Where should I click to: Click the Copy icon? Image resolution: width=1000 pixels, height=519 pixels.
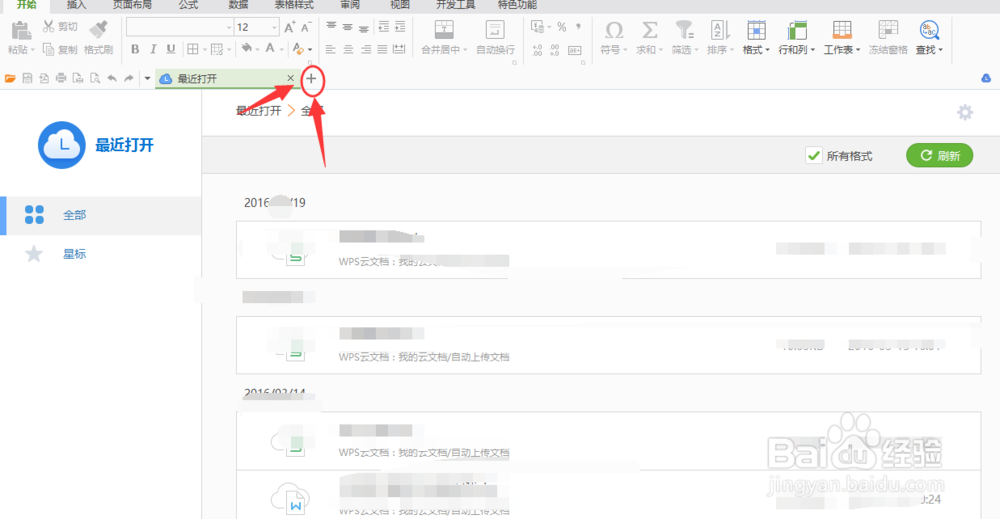pos(48,49)
